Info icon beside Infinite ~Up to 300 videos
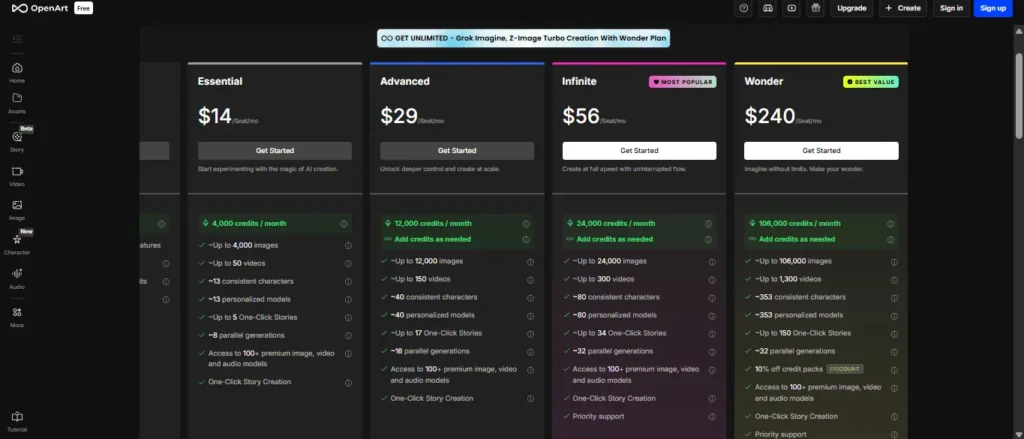This screenshot has width=1024, height=439. [x=712, y=280]
